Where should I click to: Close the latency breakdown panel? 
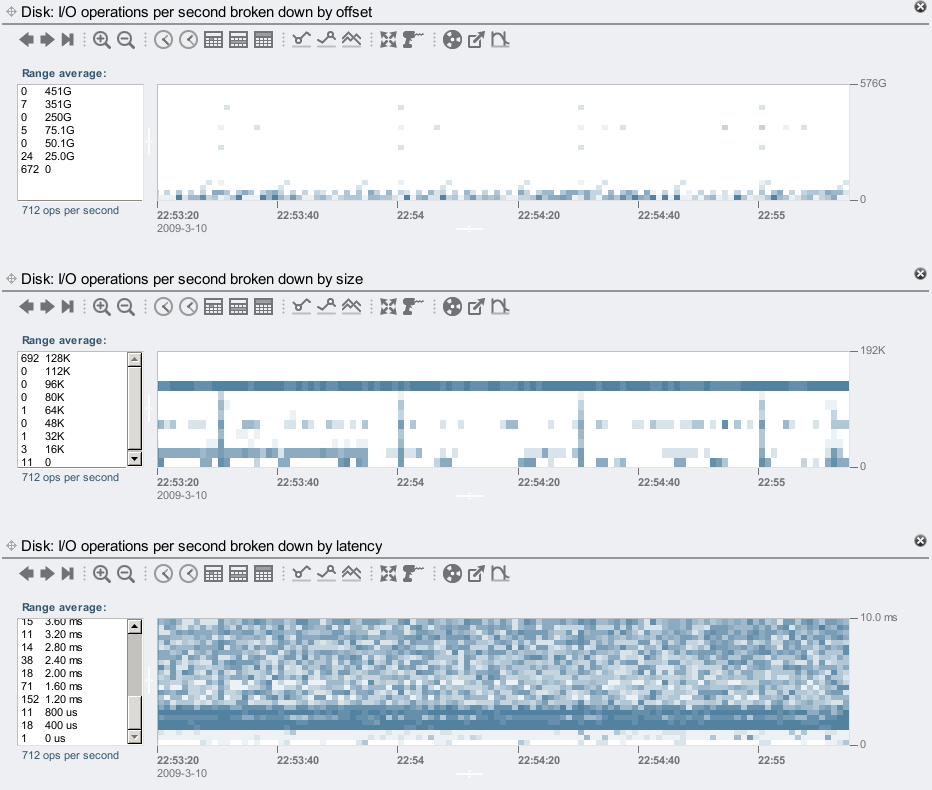click(x=920, y=541)
